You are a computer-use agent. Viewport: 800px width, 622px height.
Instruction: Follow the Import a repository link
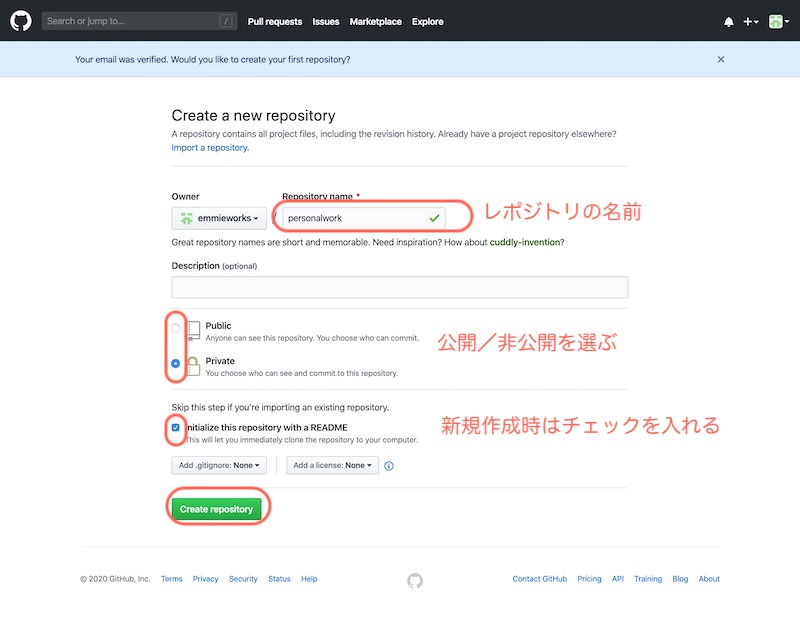210,147
